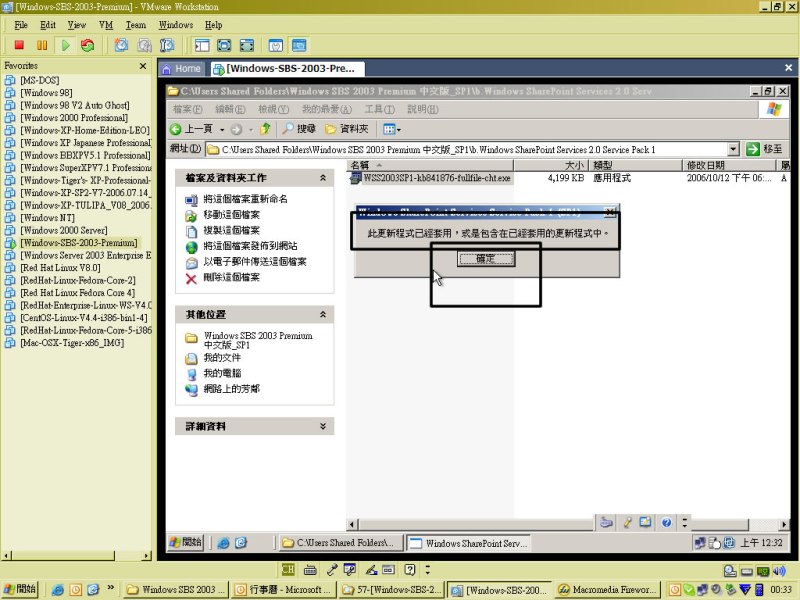Select the Windows-SBS-2003-Pre... tab
The image size is (800, 600).
(x=286, y=68)
